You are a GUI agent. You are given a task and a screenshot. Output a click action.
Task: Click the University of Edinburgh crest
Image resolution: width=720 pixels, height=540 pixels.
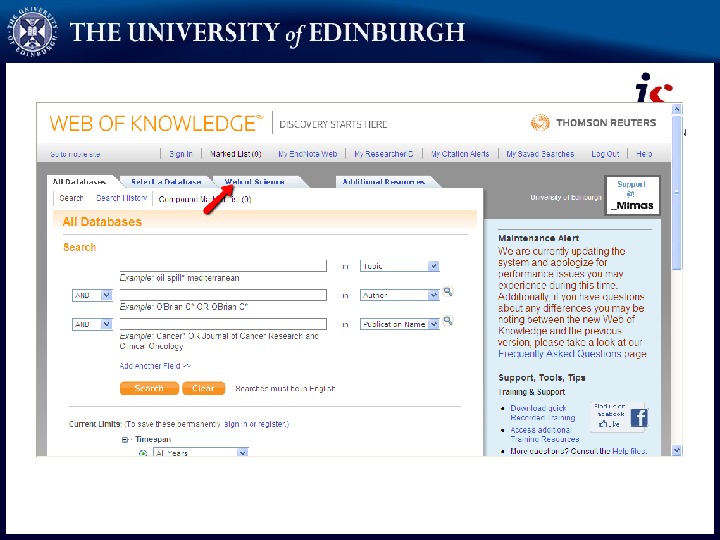pos(33,32)
